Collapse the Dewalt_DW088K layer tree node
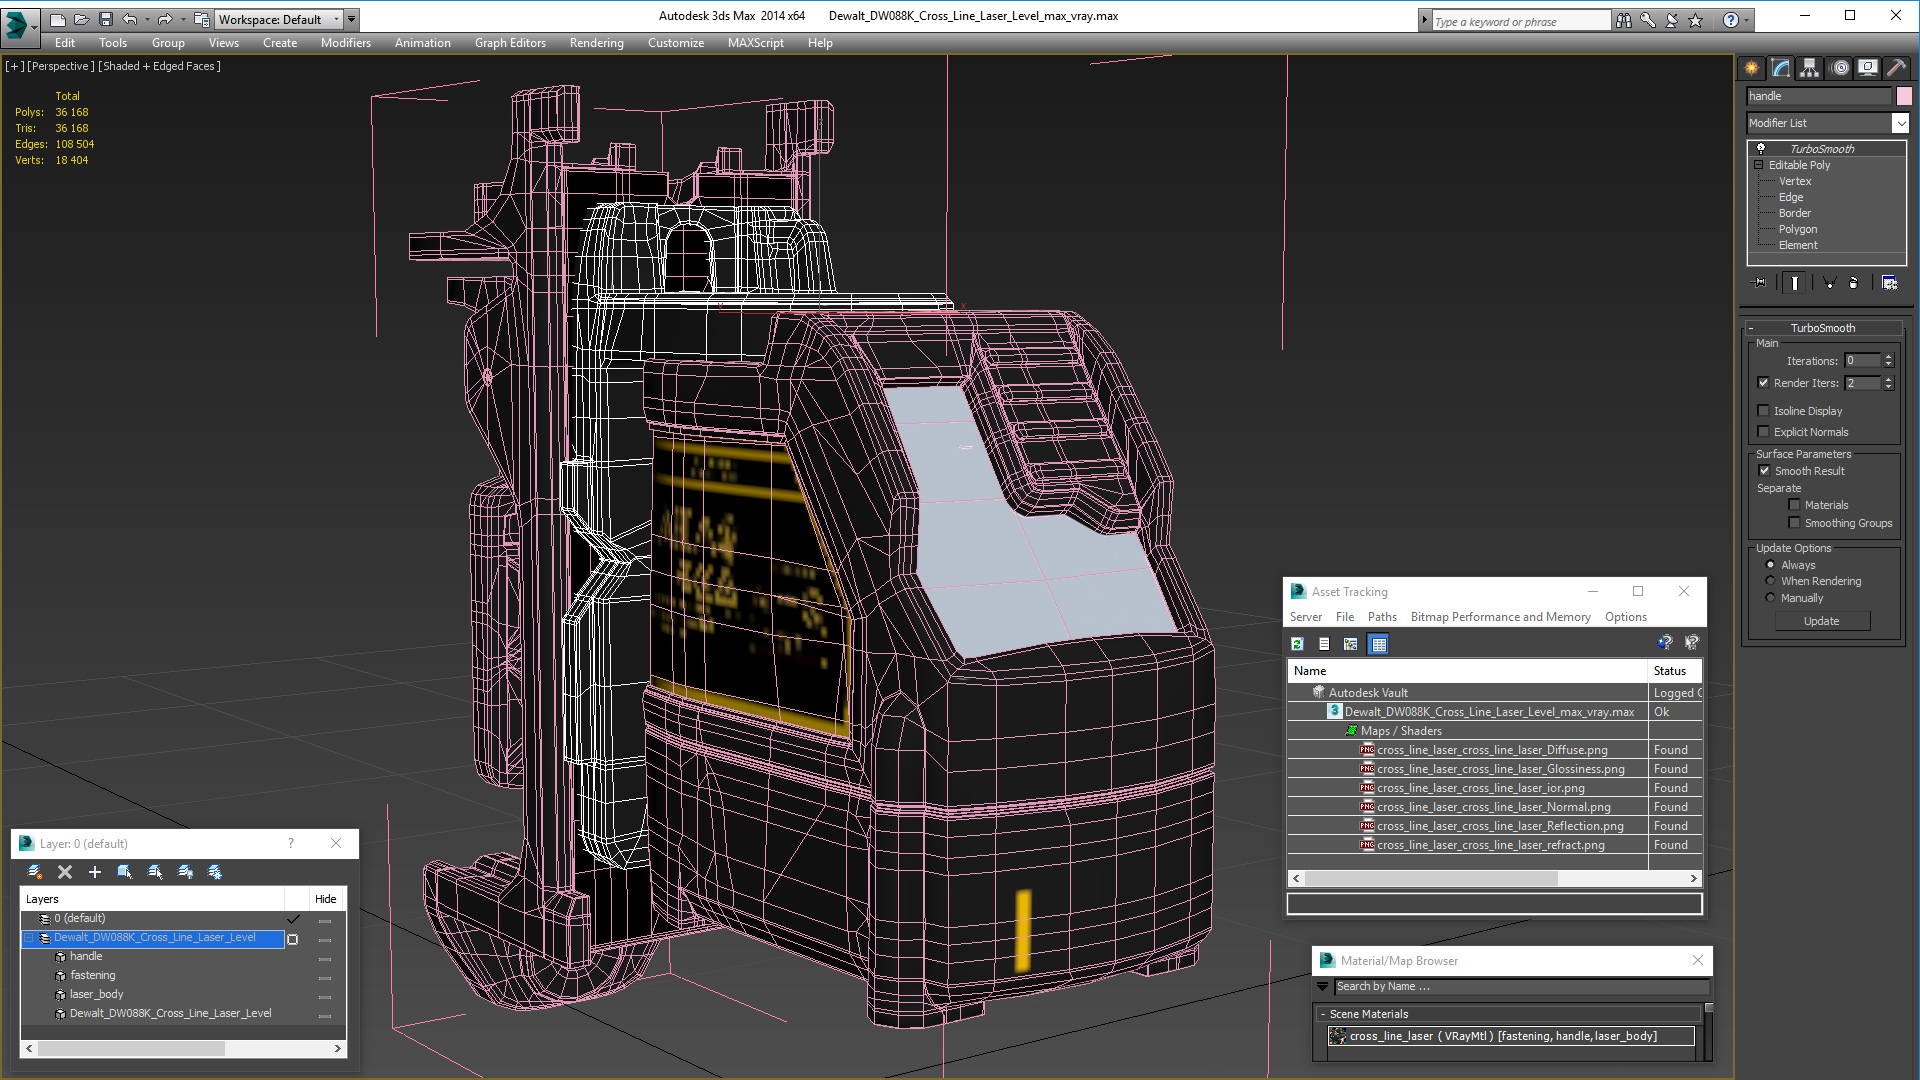Image resolution: width=1920 pixels, height=1080 pixels. click(x=29, y=938)
